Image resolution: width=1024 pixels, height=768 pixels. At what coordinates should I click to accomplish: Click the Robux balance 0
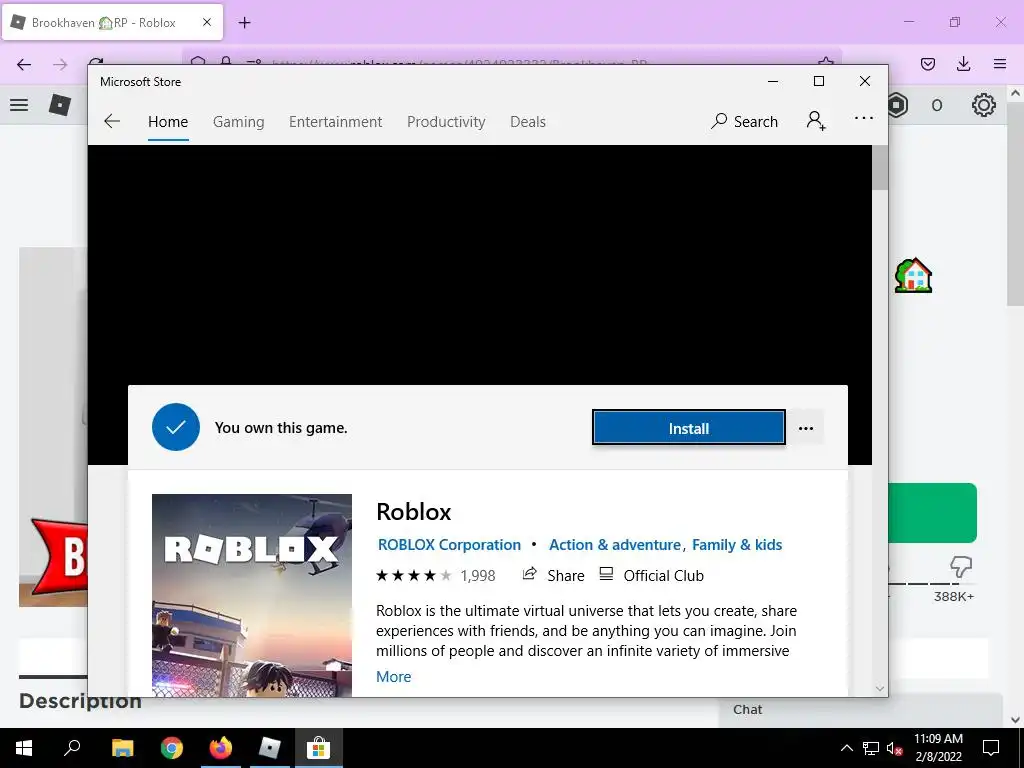tap(937, 105)
